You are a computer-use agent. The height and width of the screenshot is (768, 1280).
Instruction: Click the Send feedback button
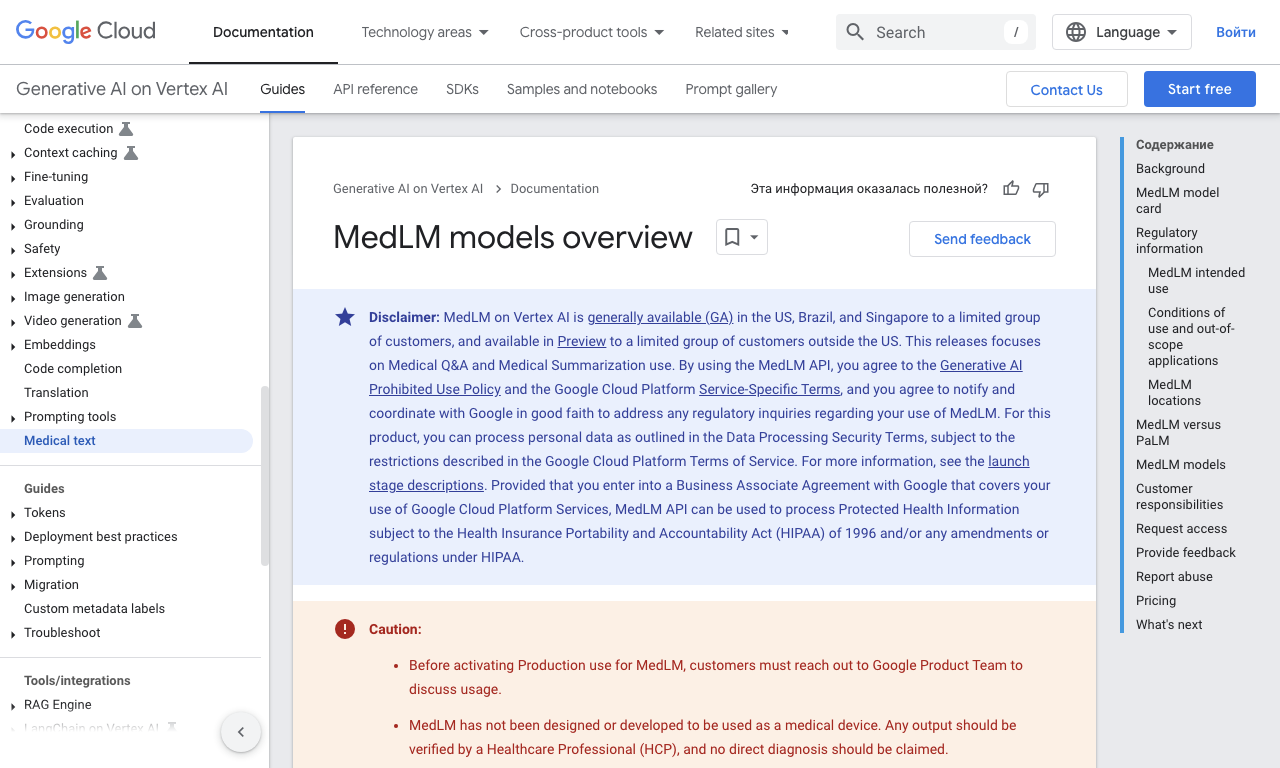point(982,239)
